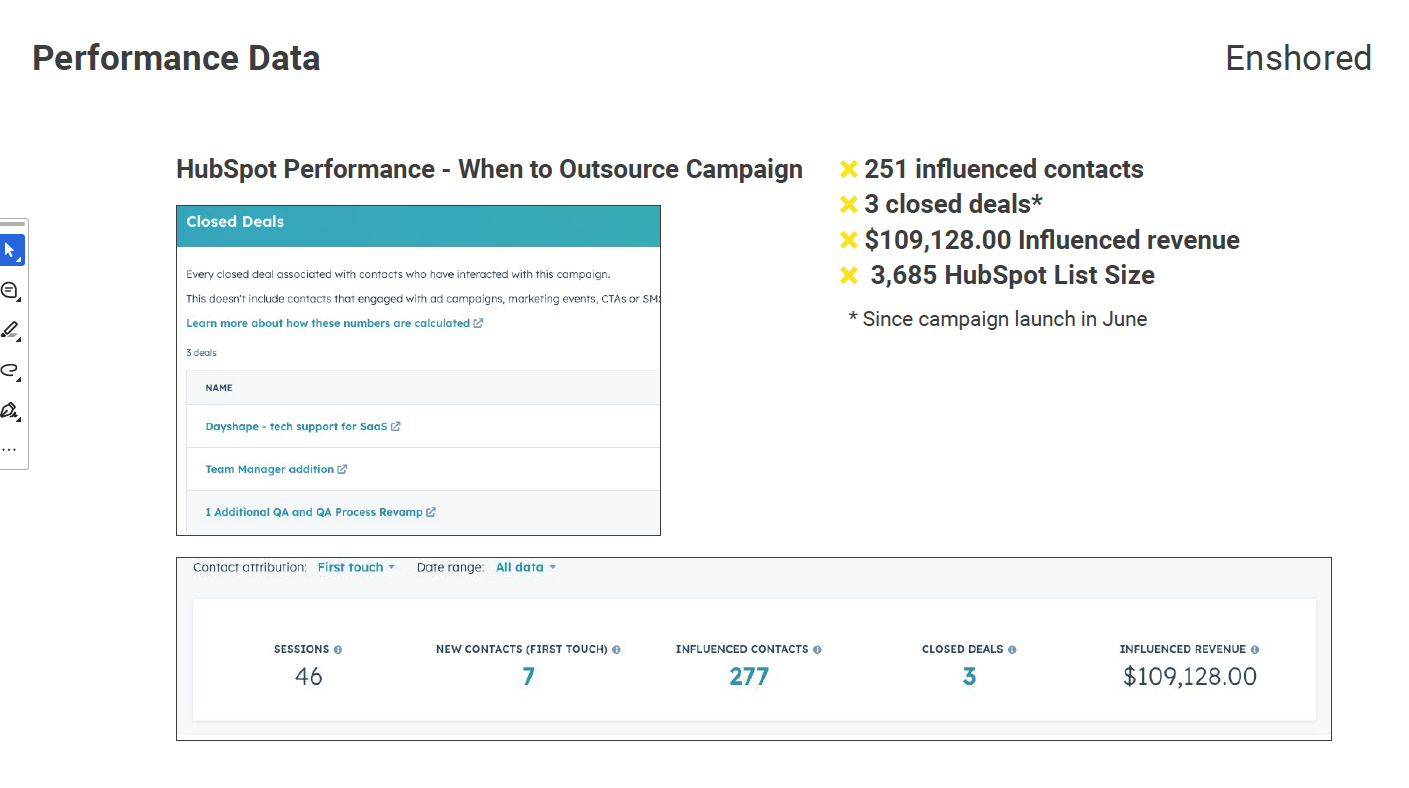Viewport: 1409px width, 788px height.
Task: Click info icon next to Influenced Revenue
Action: [1255, 650]
